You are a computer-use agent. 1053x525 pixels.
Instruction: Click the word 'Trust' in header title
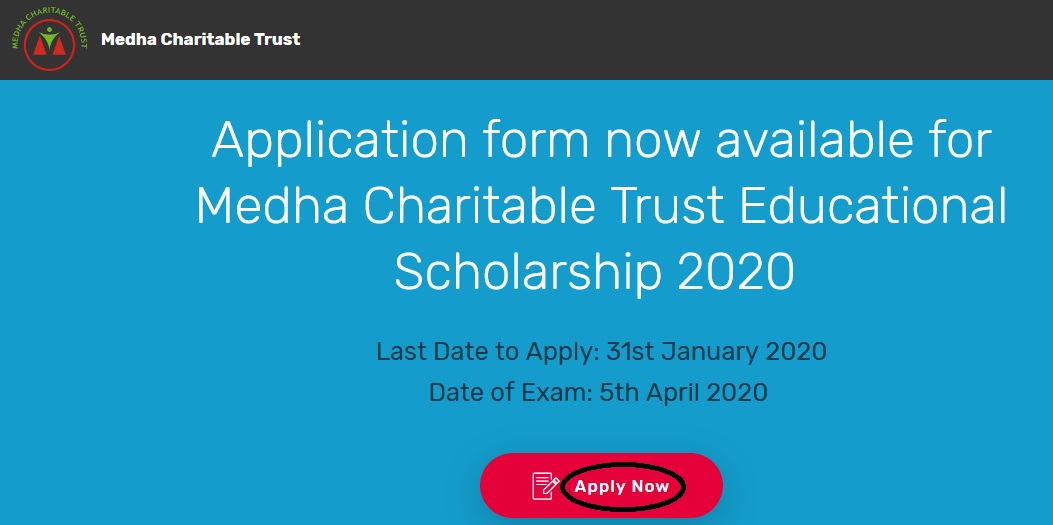point(277,39)
